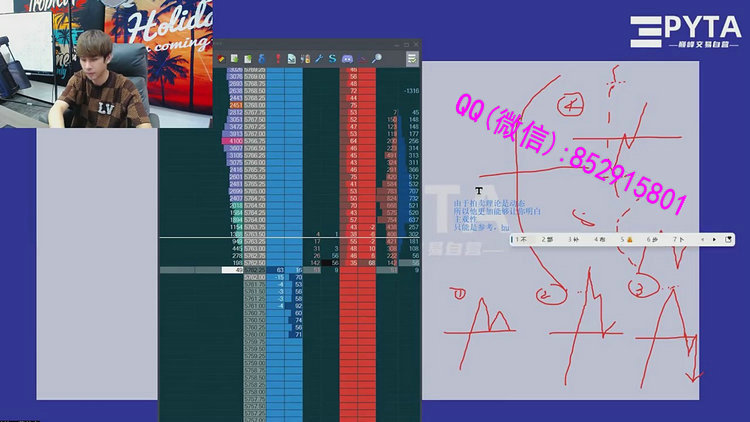Minimize the trading ladder window
The image size is (750, 422).
pyautogui.click(x=397, y=44)
